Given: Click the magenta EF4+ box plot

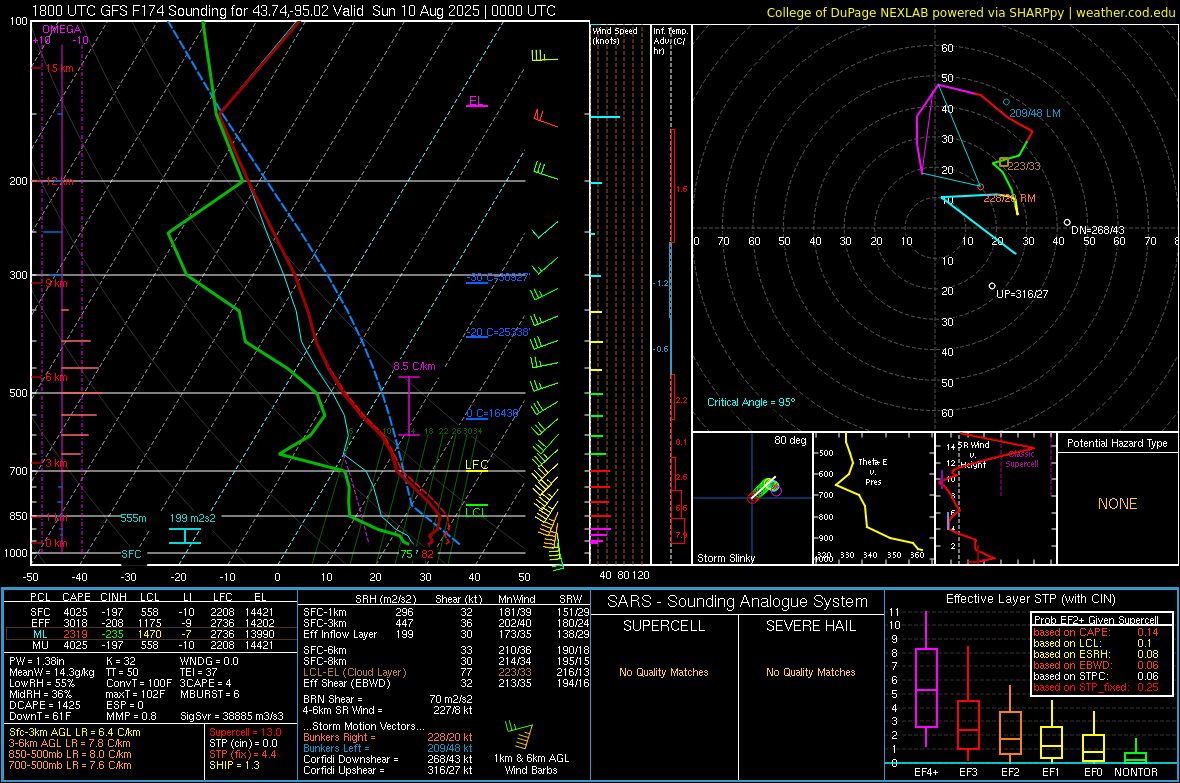Looking at the screenshot, I should [x=926, y=679].
